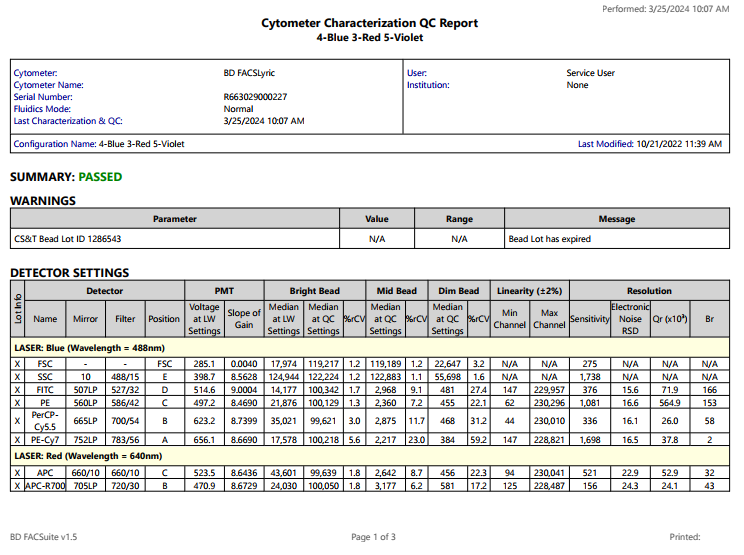Click the X lot mark in FITC row
Screen dimensions: 744x555
17,389
